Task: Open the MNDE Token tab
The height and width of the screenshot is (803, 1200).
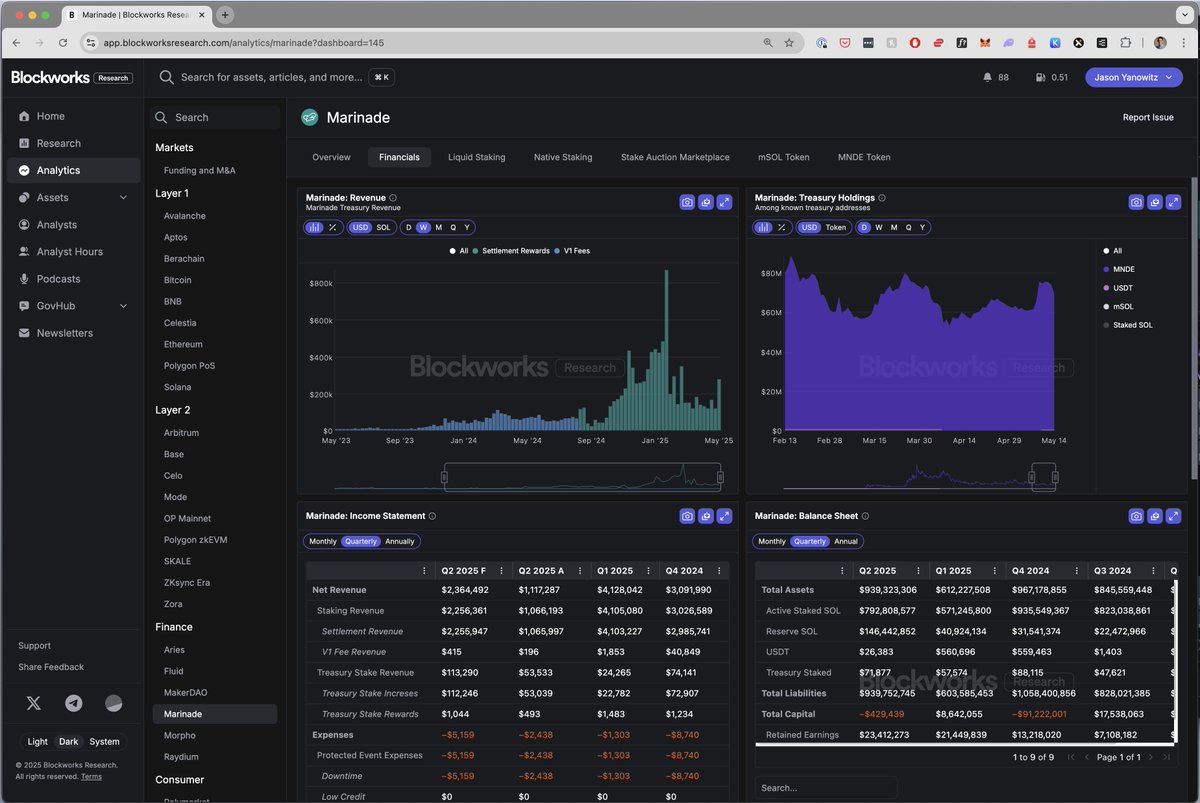Action: [x=864, y=157]
